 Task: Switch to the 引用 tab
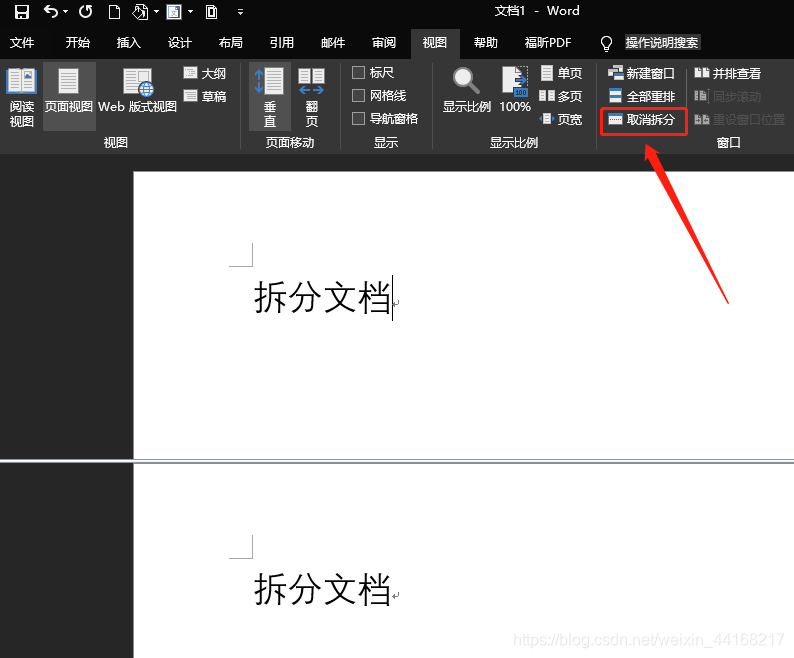click(x=282, y=43)
